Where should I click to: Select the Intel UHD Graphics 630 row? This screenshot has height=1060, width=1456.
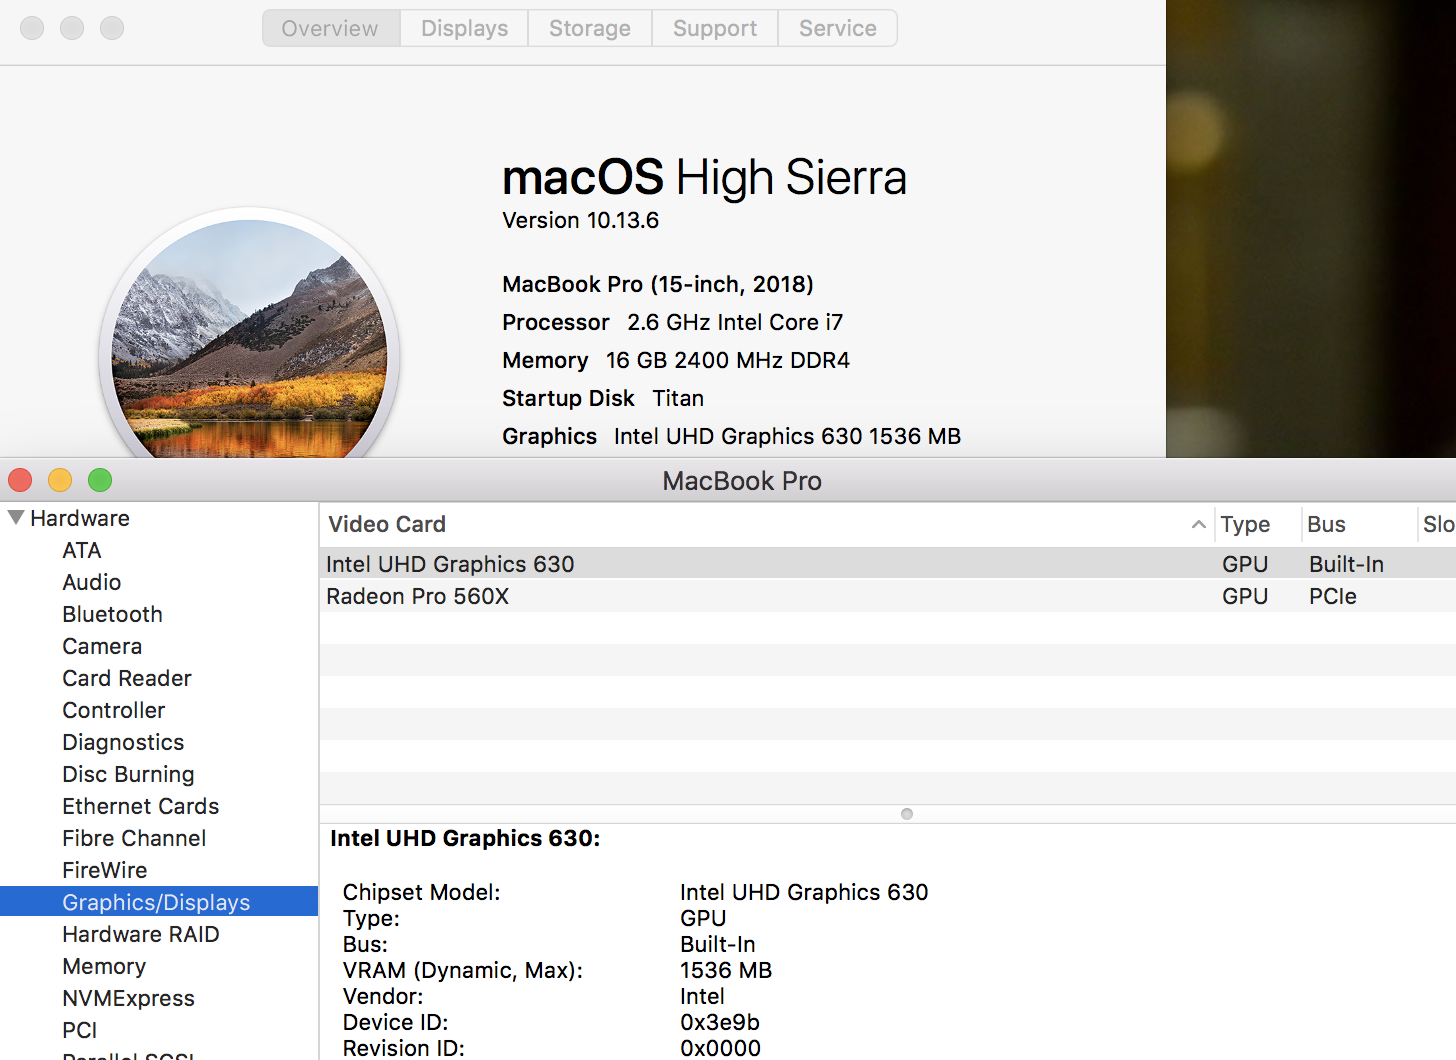point(888,564)
